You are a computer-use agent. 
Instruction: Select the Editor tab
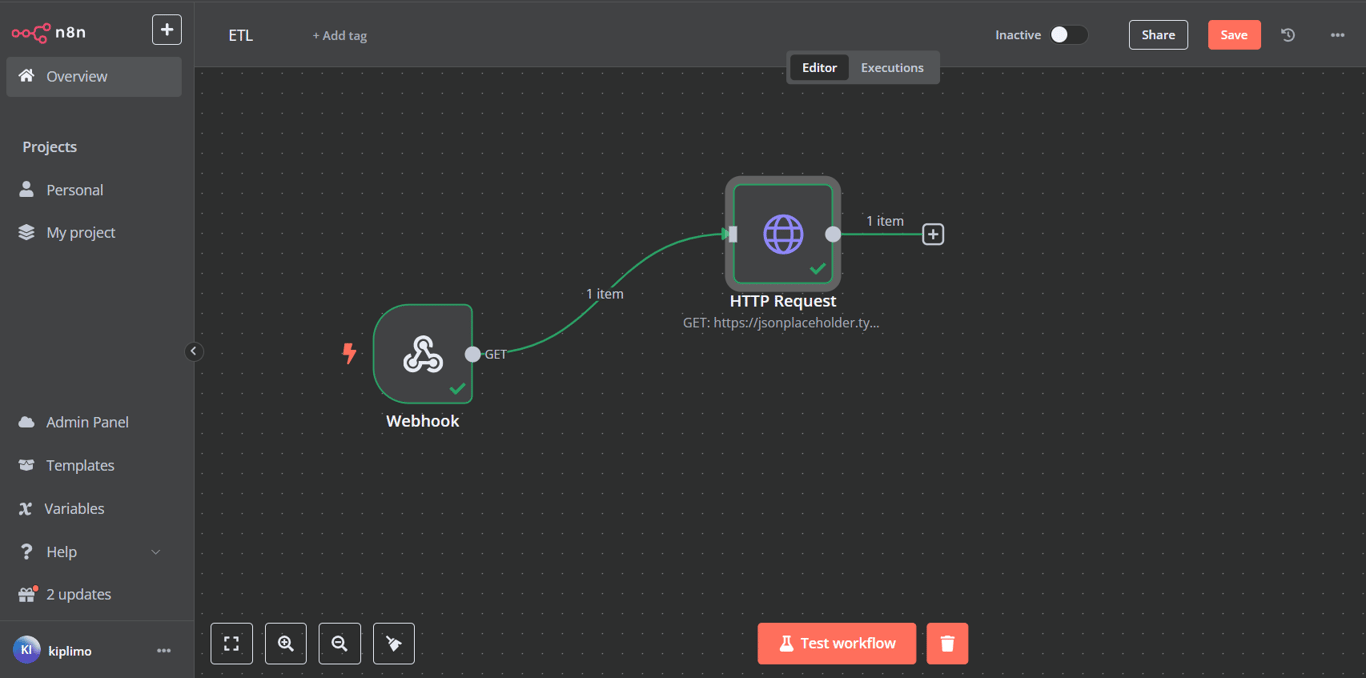[819, 67]
